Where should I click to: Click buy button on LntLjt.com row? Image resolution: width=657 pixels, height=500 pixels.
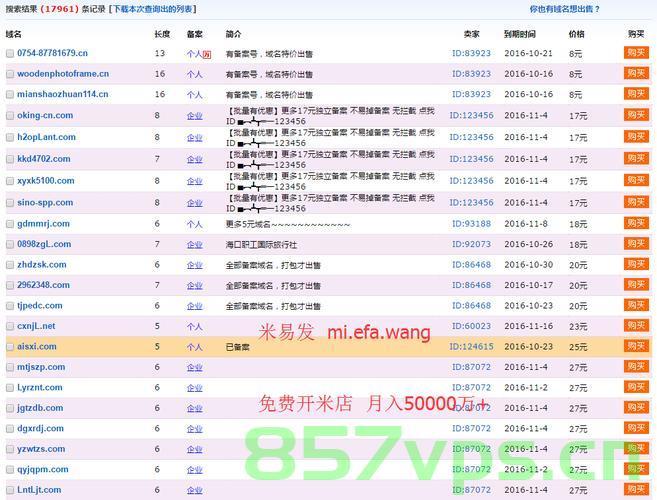(x=636, y=490)
